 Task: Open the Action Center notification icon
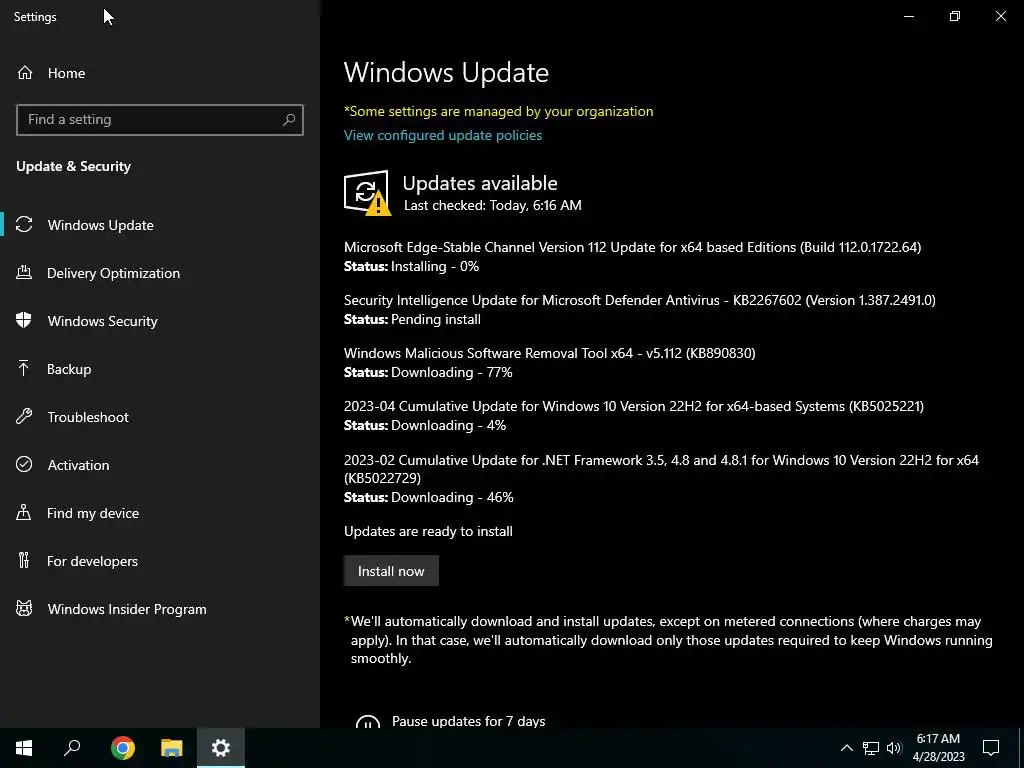click(x=991, y=748)
